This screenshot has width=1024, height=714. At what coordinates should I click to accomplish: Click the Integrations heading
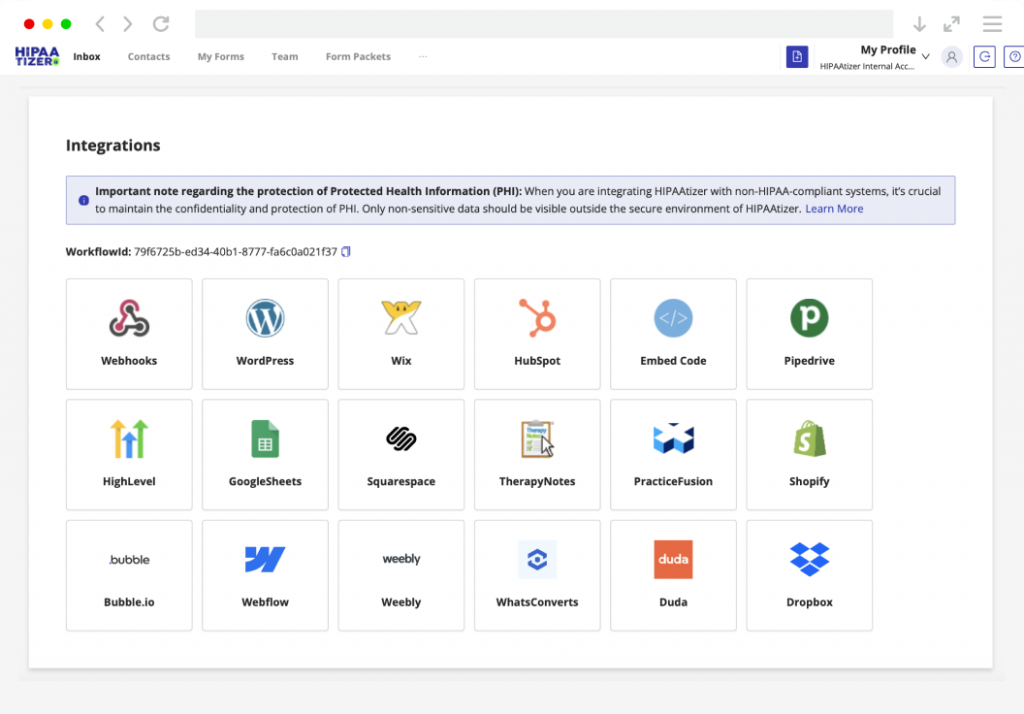click(x=113, y=145)
